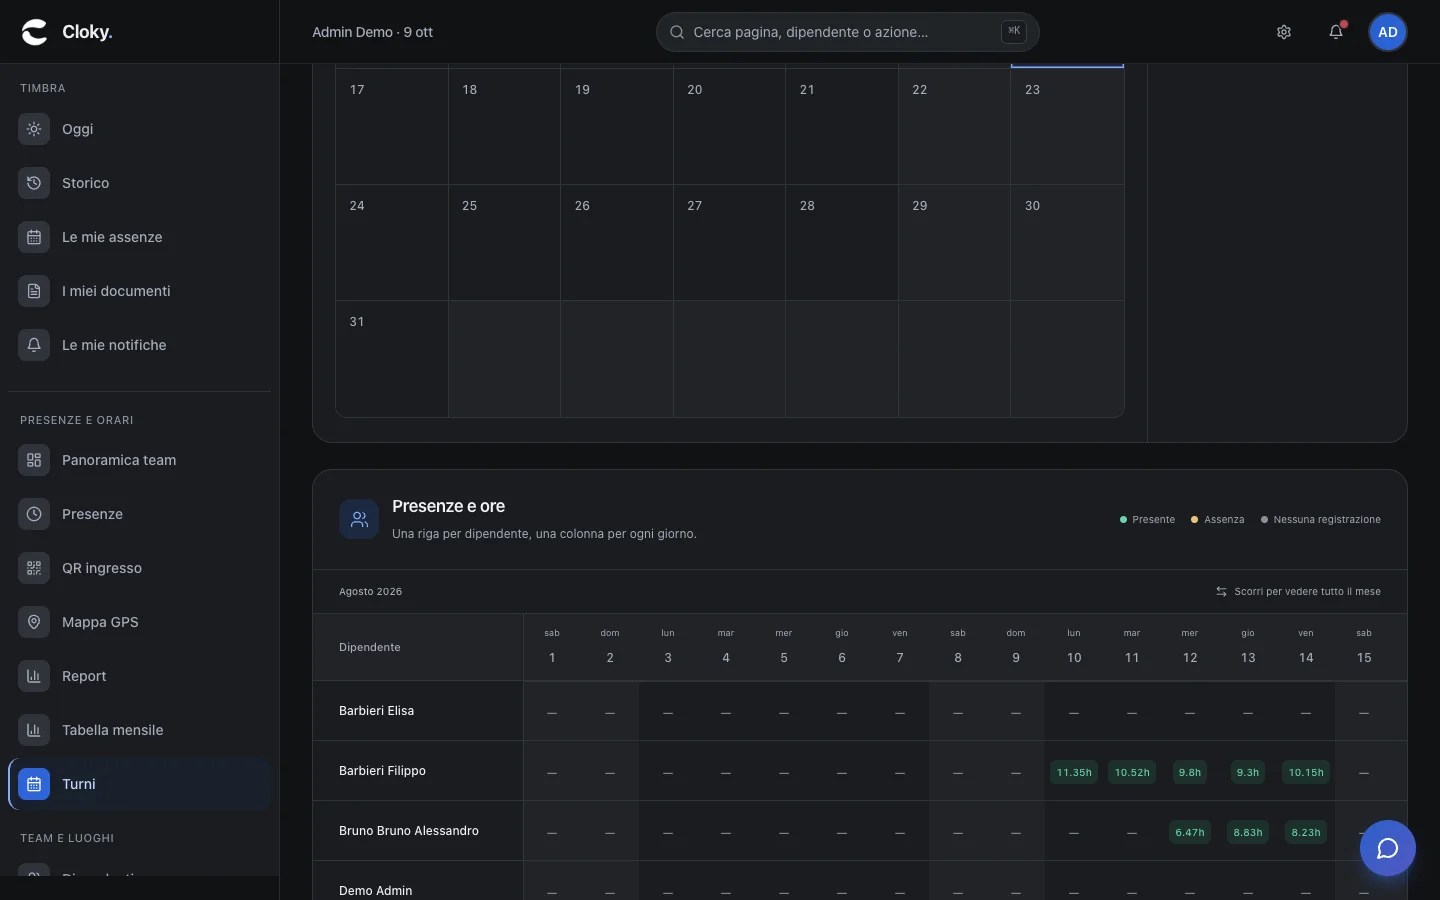The width and height of the screenshot is (1440, 900).
Task: Open settings gear icon in header
Action: coord(1284,32)
